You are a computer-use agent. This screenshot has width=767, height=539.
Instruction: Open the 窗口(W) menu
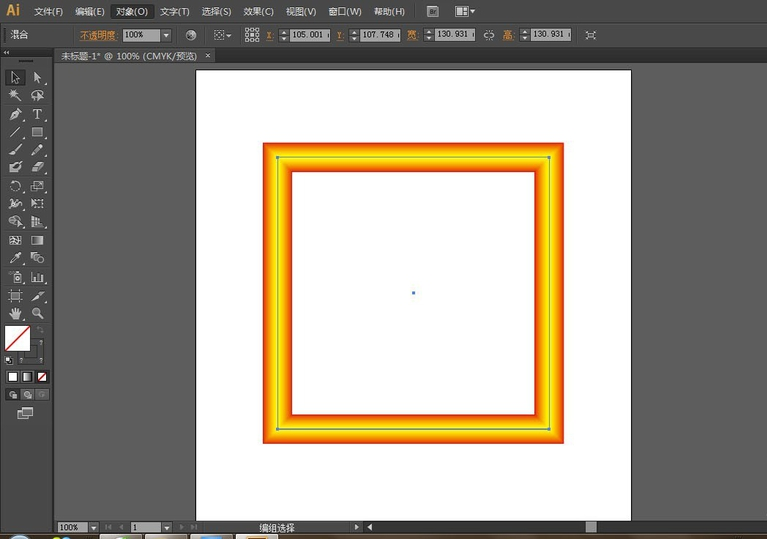tap(345, 11)
